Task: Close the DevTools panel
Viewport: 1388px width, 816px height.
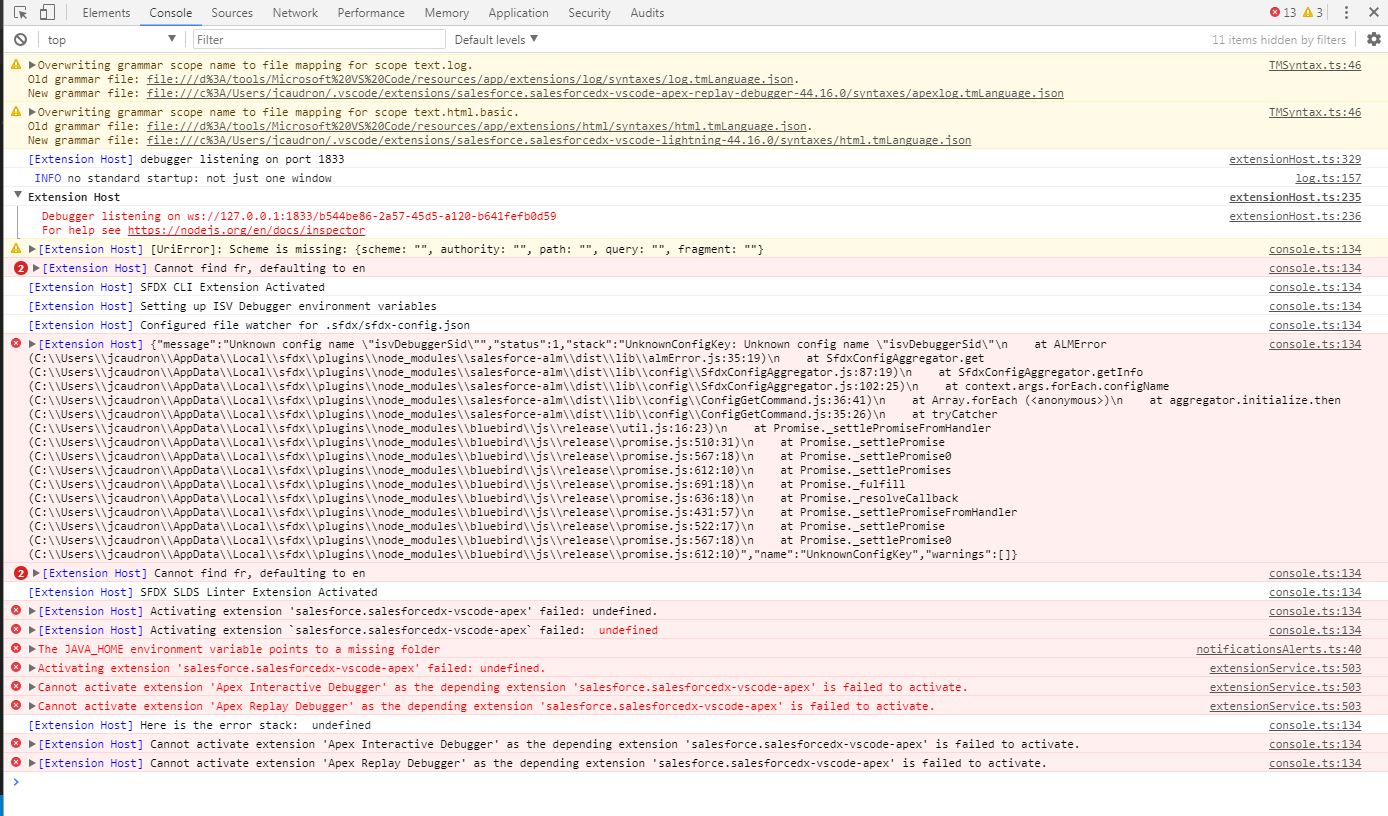Action: (1372, 12)
